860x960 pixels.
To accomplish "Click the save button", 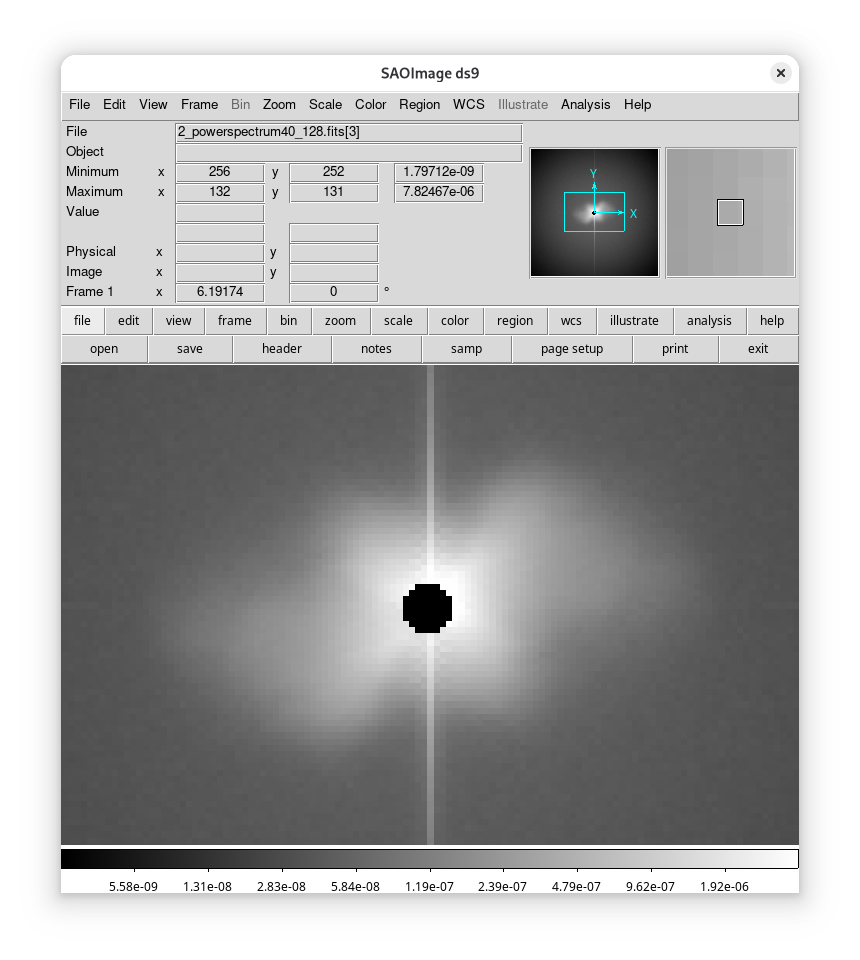I will (x=189, y=349).
